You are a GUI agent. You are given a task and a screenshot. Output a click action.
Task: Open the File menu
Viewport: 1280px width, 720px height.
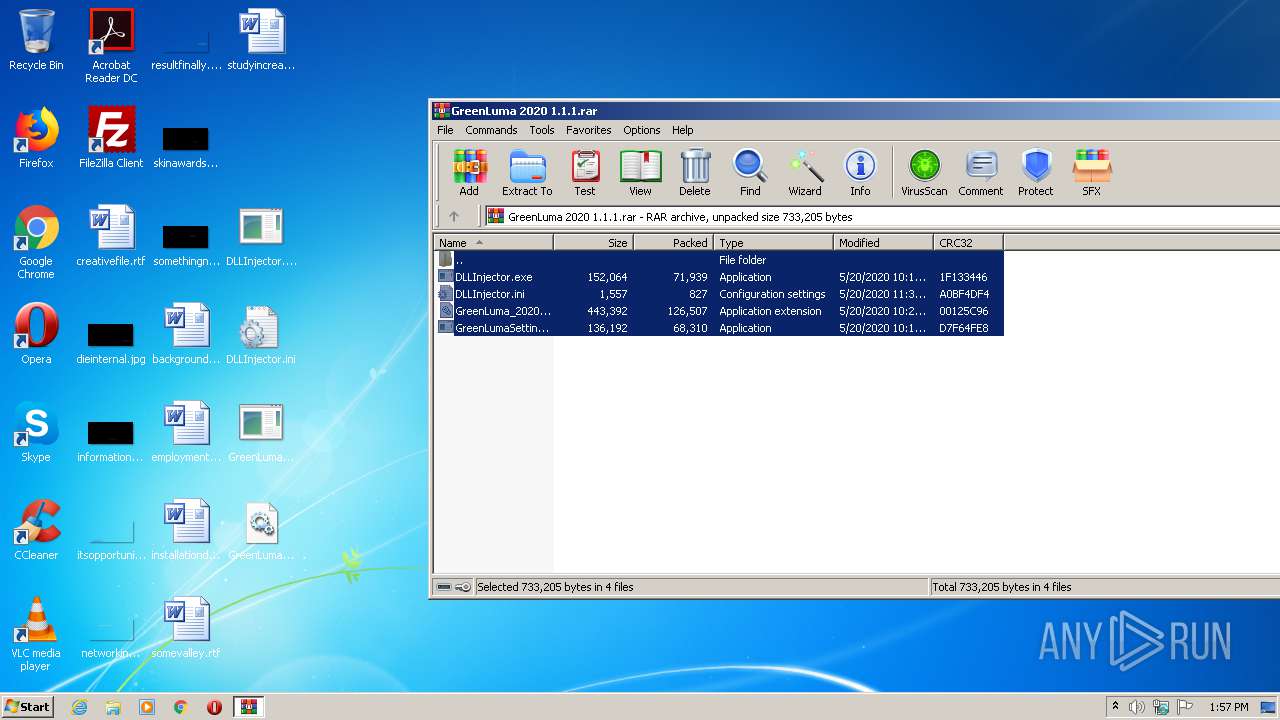click(x=445, y=130)
